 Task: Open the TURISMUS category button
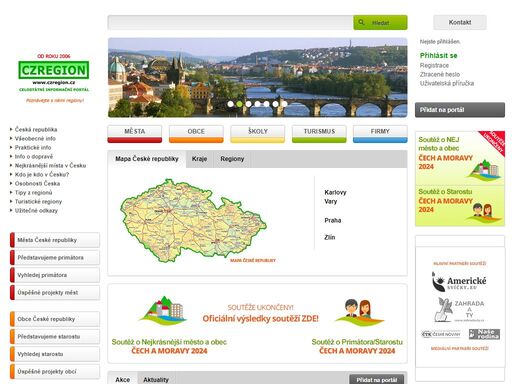pyautogui.click(x=319, y=134)
